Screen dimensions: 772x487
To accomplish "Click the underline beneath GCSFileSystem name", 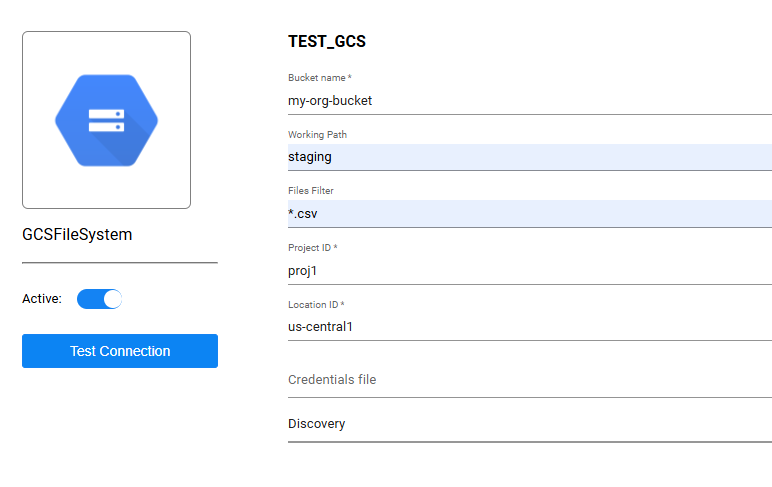I will point(119,262).
